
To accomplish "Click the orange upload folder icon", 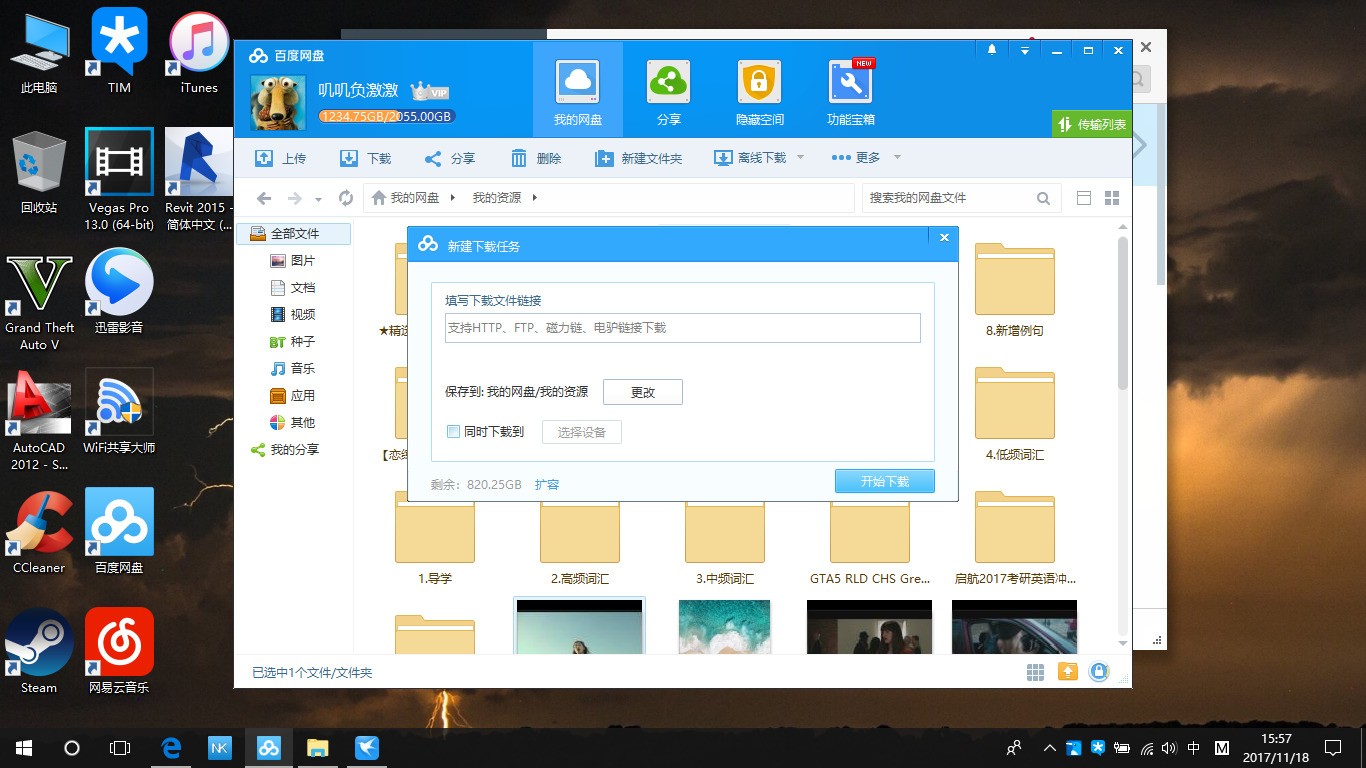I will [x=1067, y=672].
